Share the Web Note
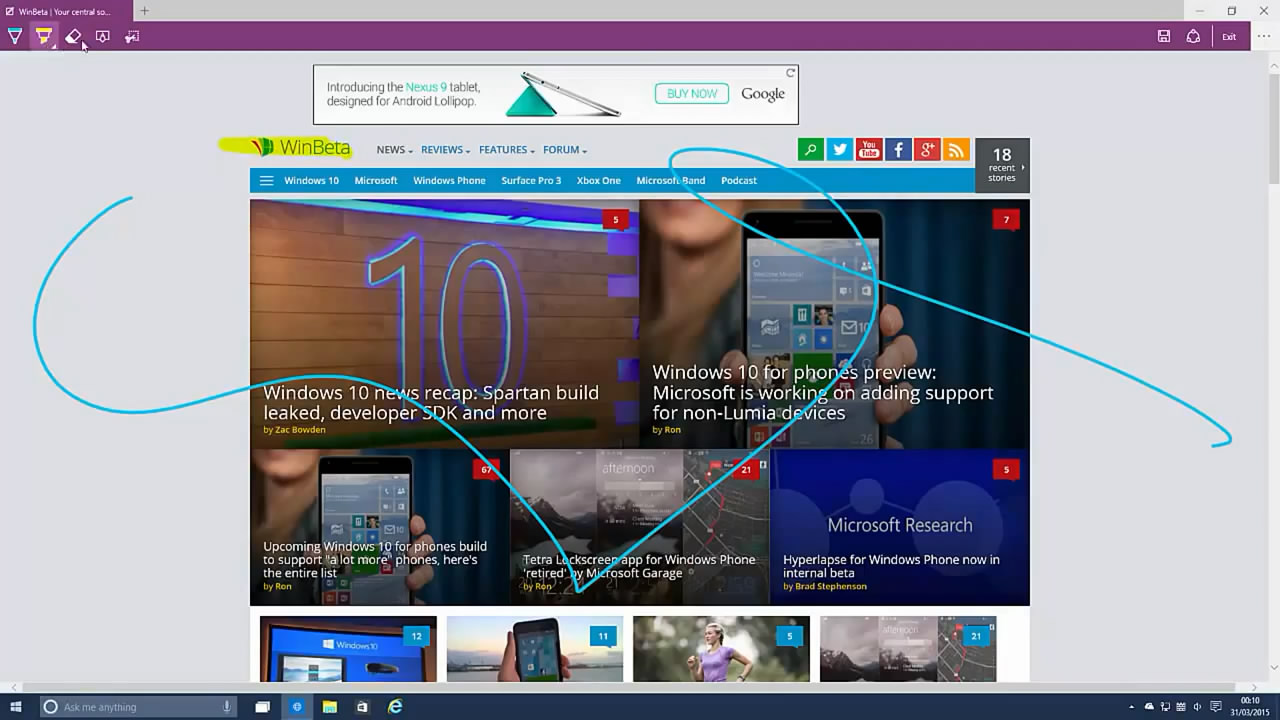 pyautogui.click(x=1193, y=36)
